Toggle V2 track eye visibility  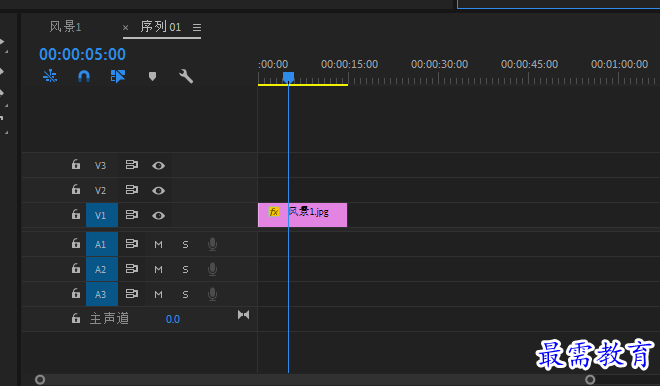click(x=158, y=191)
